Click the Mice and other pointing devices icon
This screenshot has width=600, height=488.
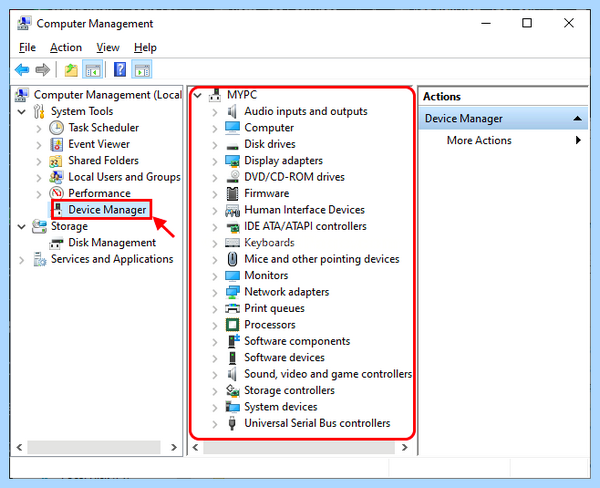click(232, 259)
